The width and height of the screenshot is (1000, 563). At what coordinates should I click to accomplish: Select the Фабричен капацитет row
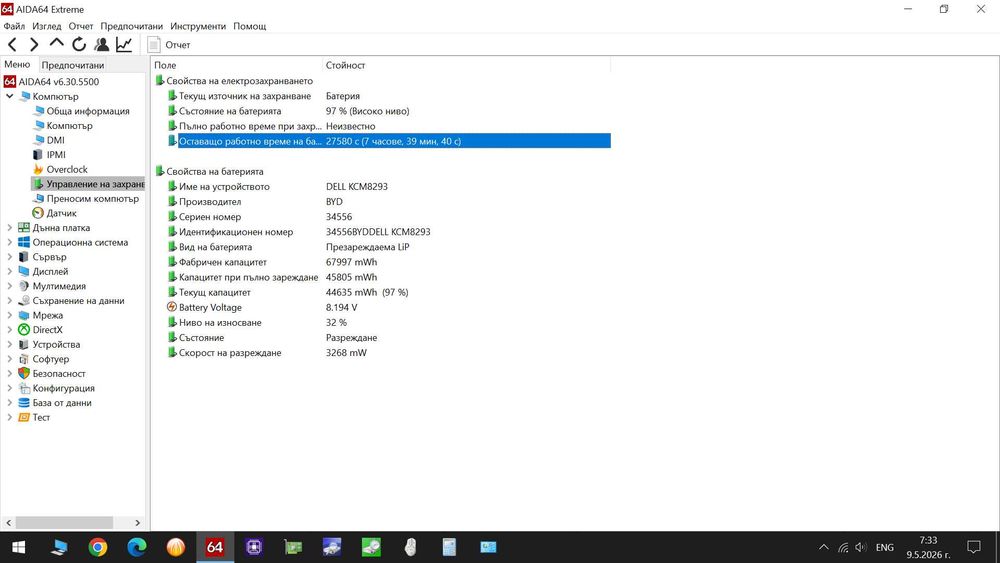pos(388,262)
